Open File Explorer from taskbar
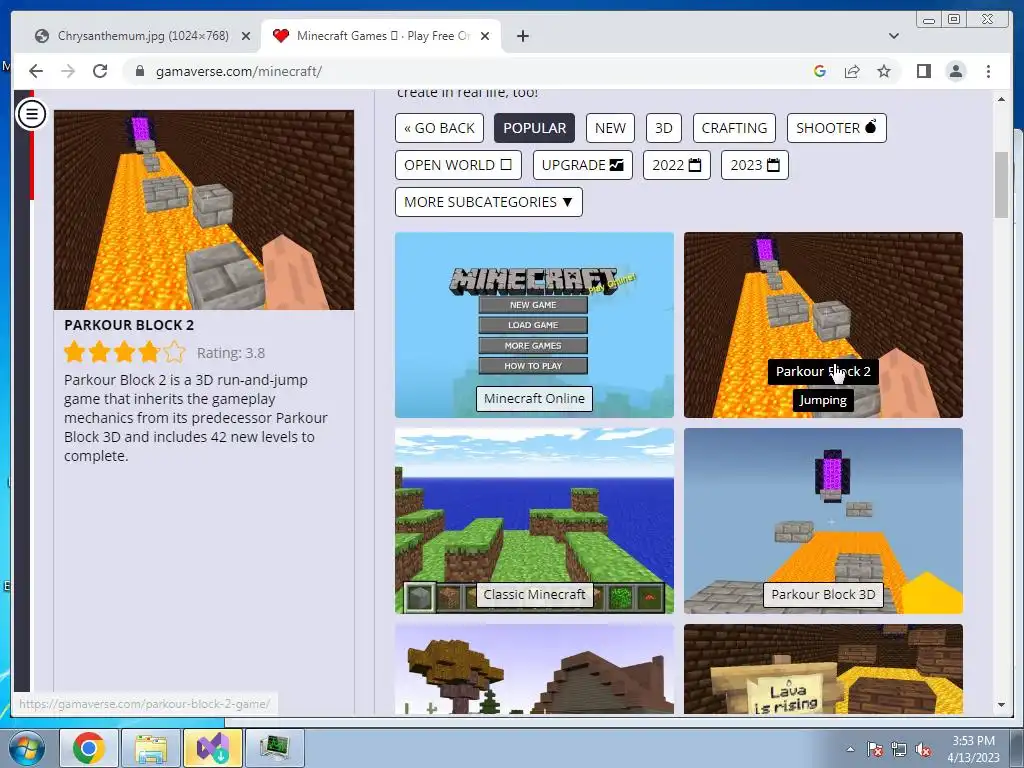Screen dimensions: 1024x768 click(151, 748)
